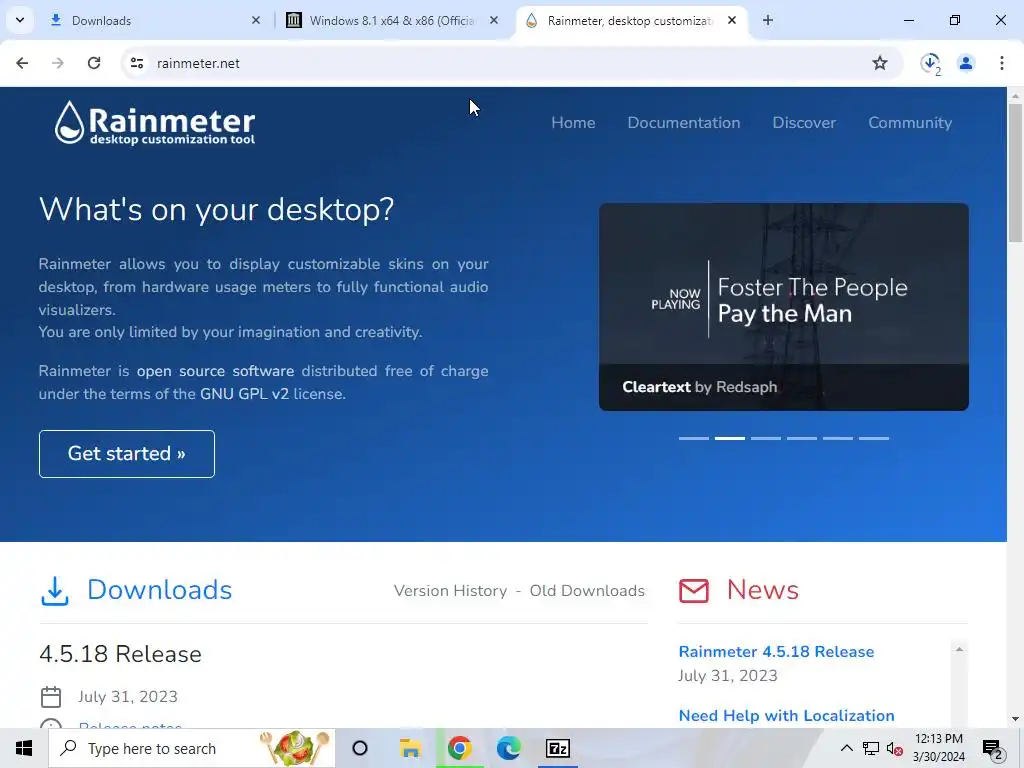Expand the tab search dropdown arrow
This screenshot has height=768, width=1024.
point(20,20)
